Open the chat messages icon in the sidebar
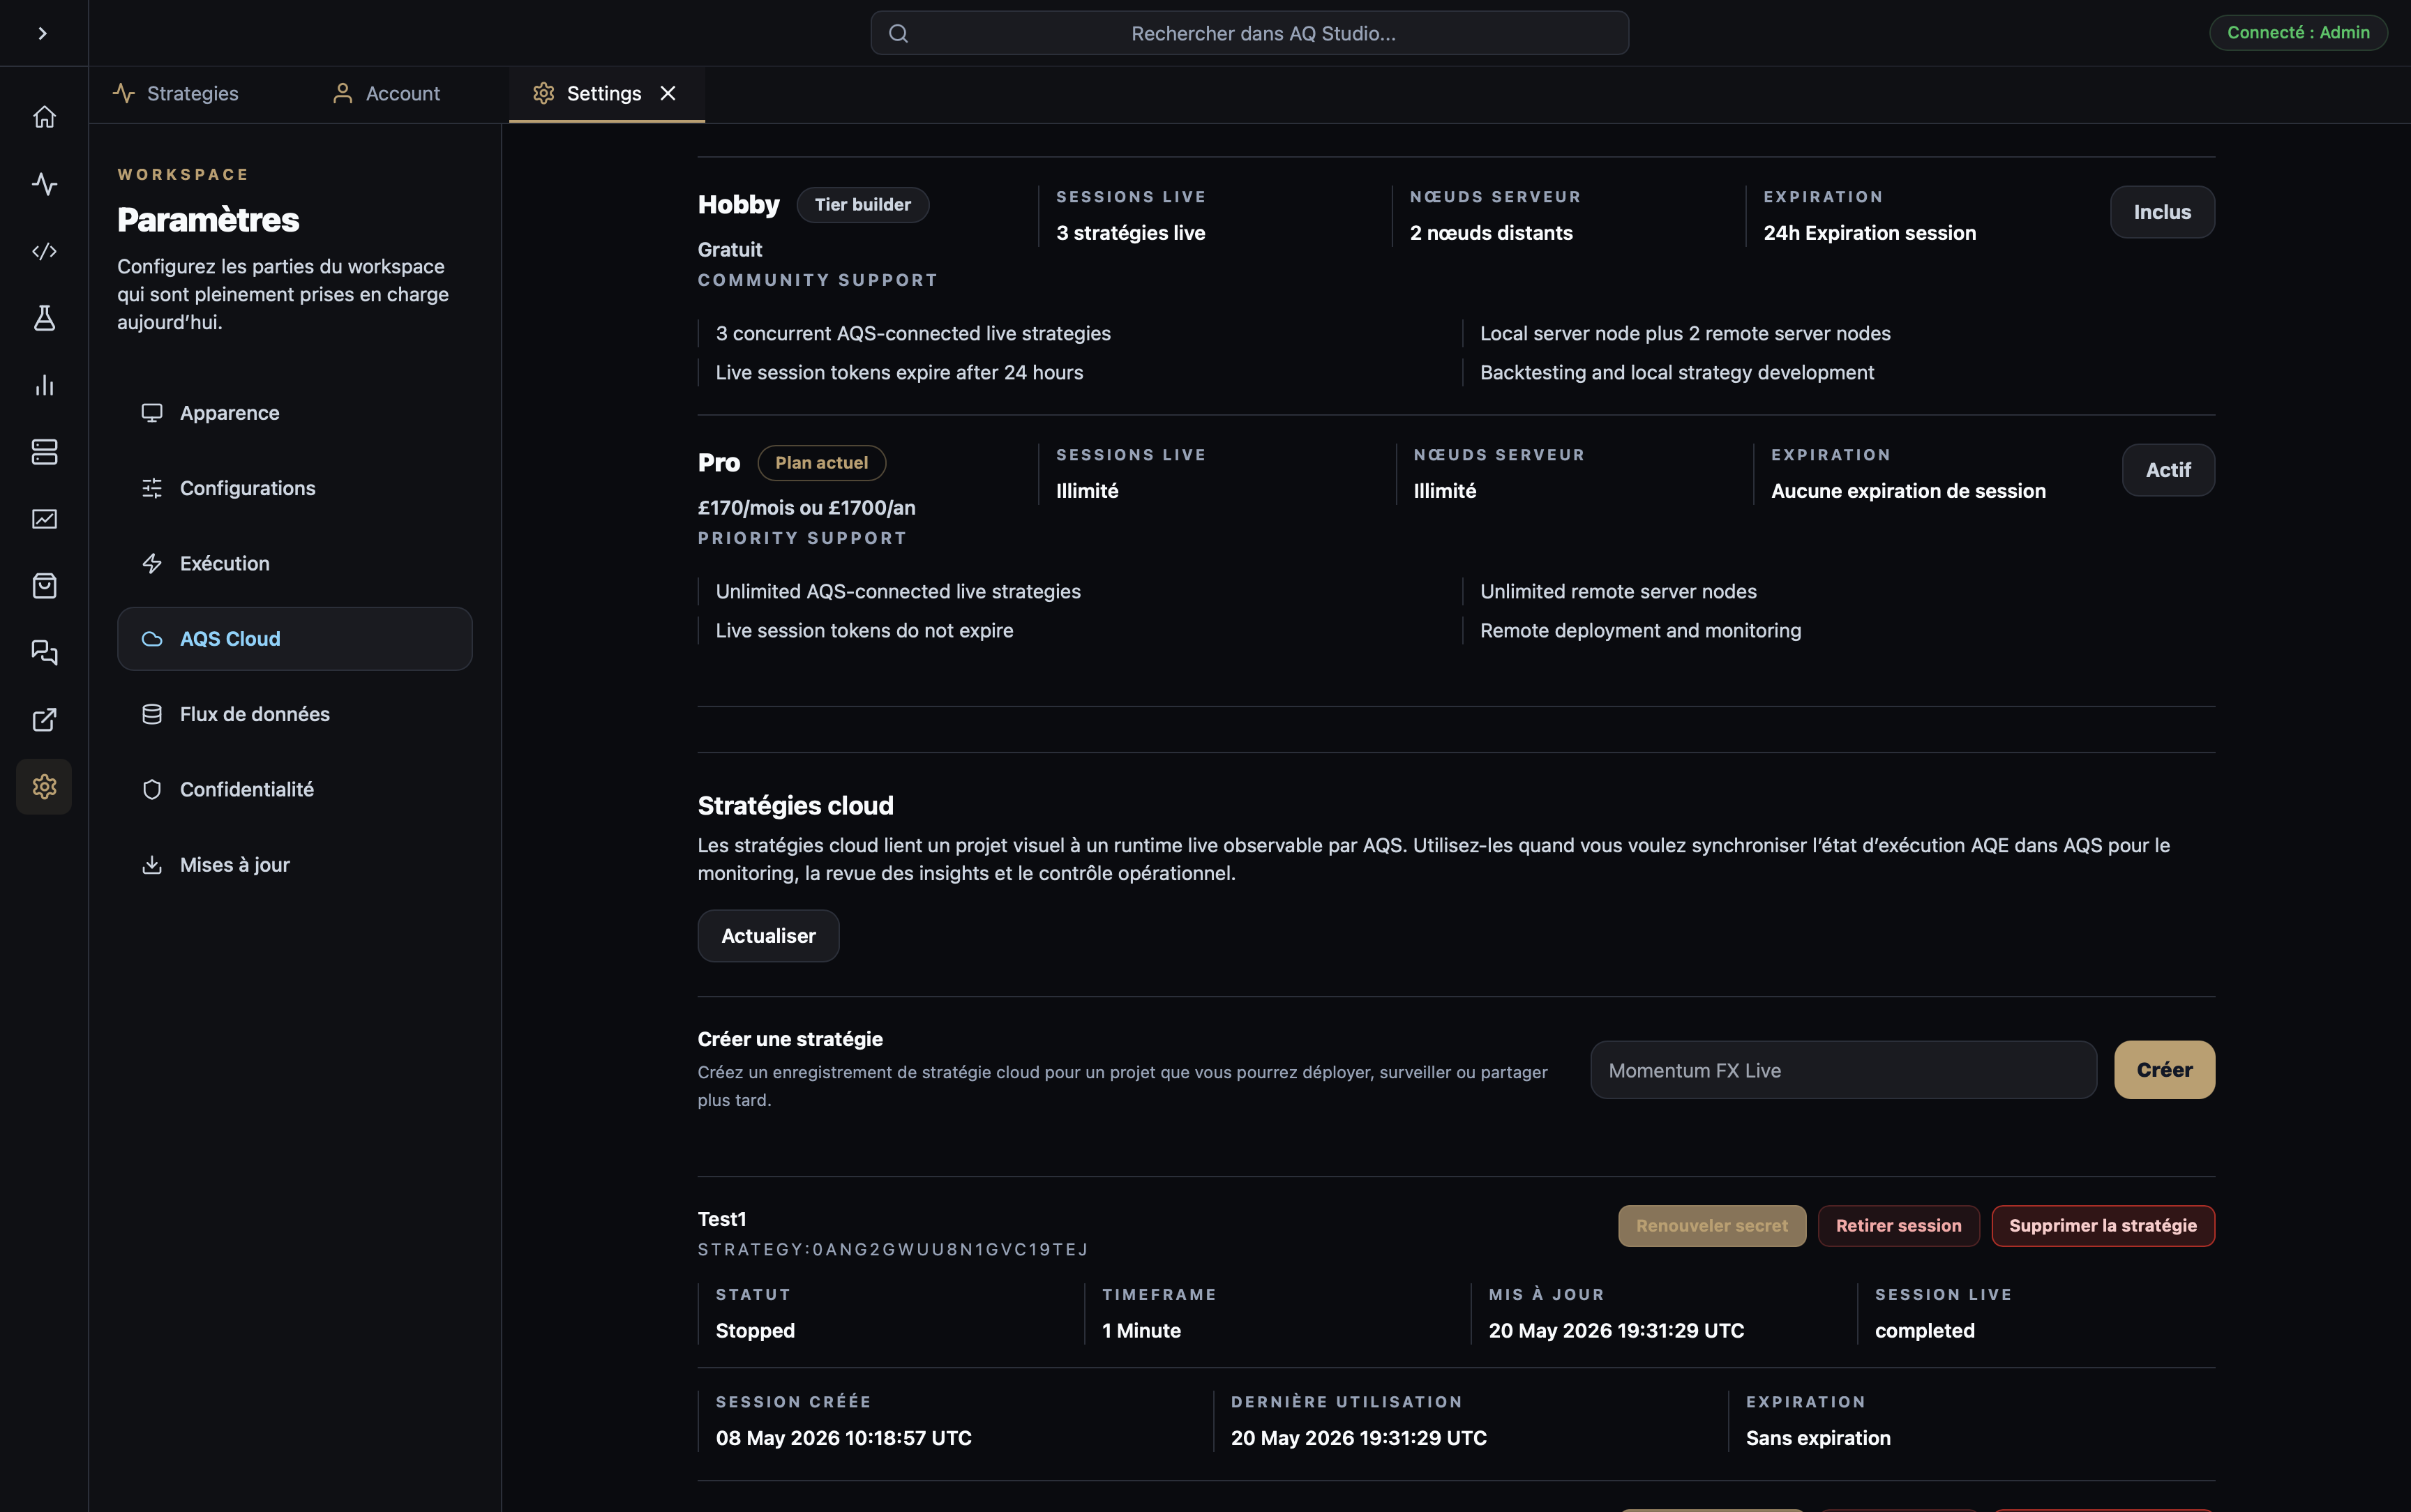2411x1512 pixels. pyautogui.click(x=44, y=653)
